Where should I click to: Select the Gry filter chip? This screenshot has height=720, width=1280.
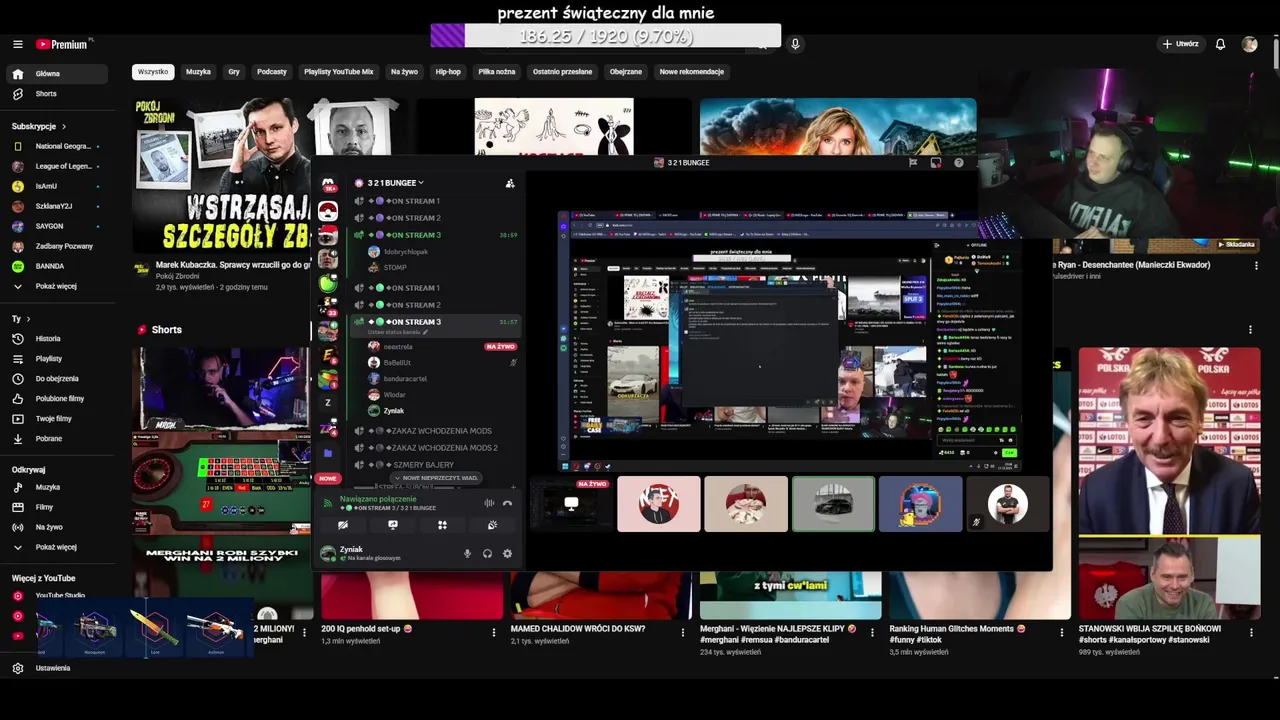tap(234, 72)
